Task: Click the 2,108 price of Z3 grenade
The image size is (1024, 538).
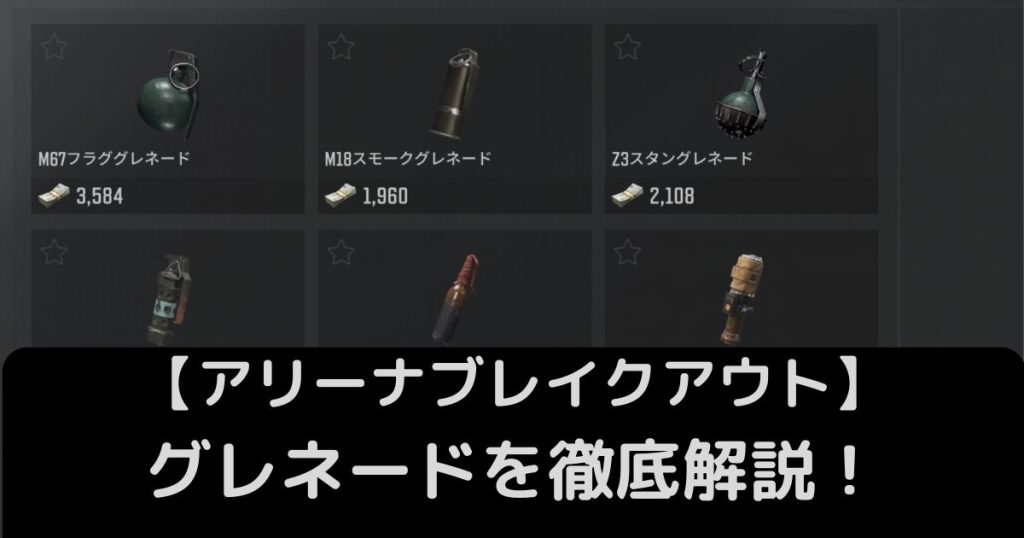Action: [672, 196]
